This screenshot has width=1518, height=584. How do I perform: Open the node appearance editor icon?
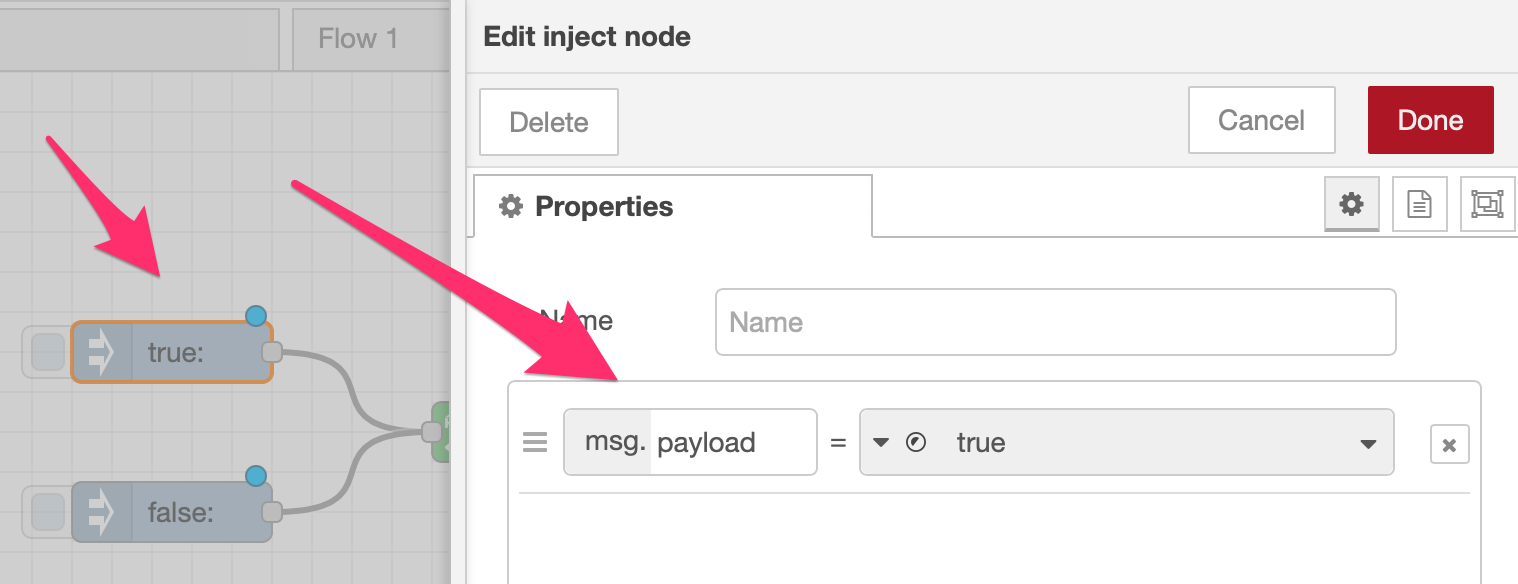click(1488, 204)
